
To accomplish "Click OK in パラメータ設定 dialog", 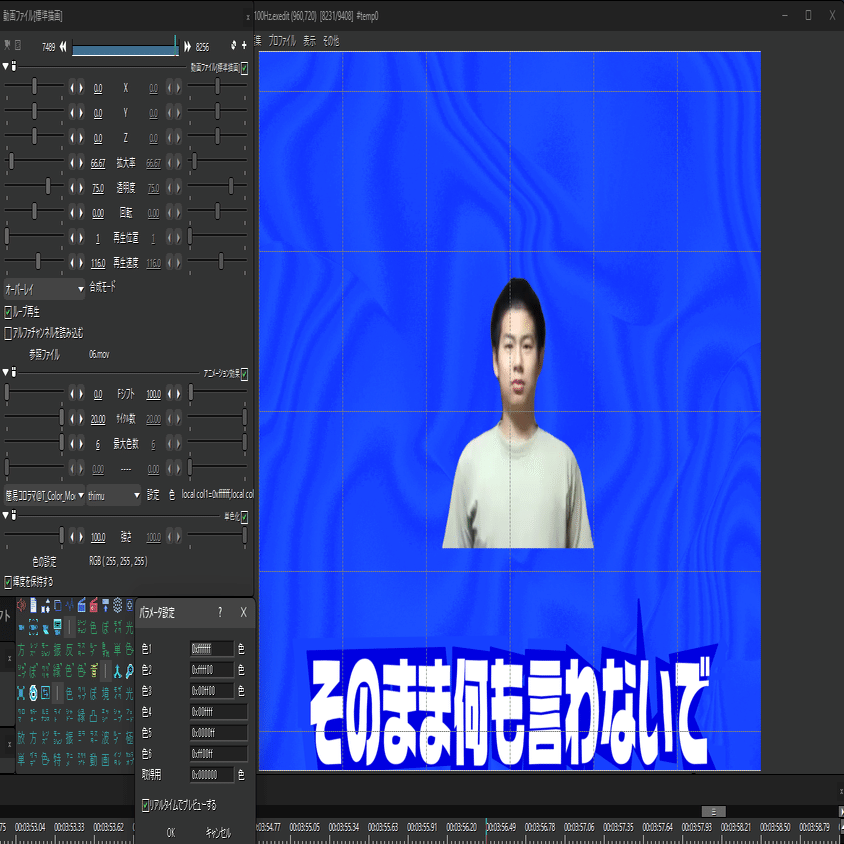I will (x=171, y=832).
